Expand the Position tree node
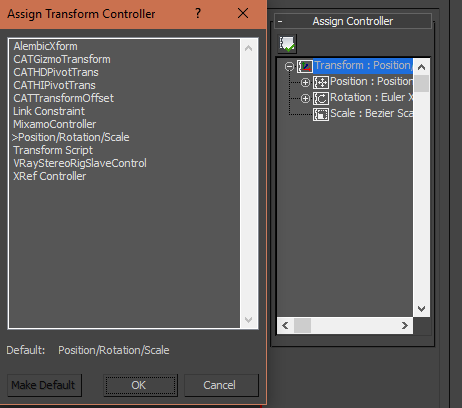 tap(305, 82)
